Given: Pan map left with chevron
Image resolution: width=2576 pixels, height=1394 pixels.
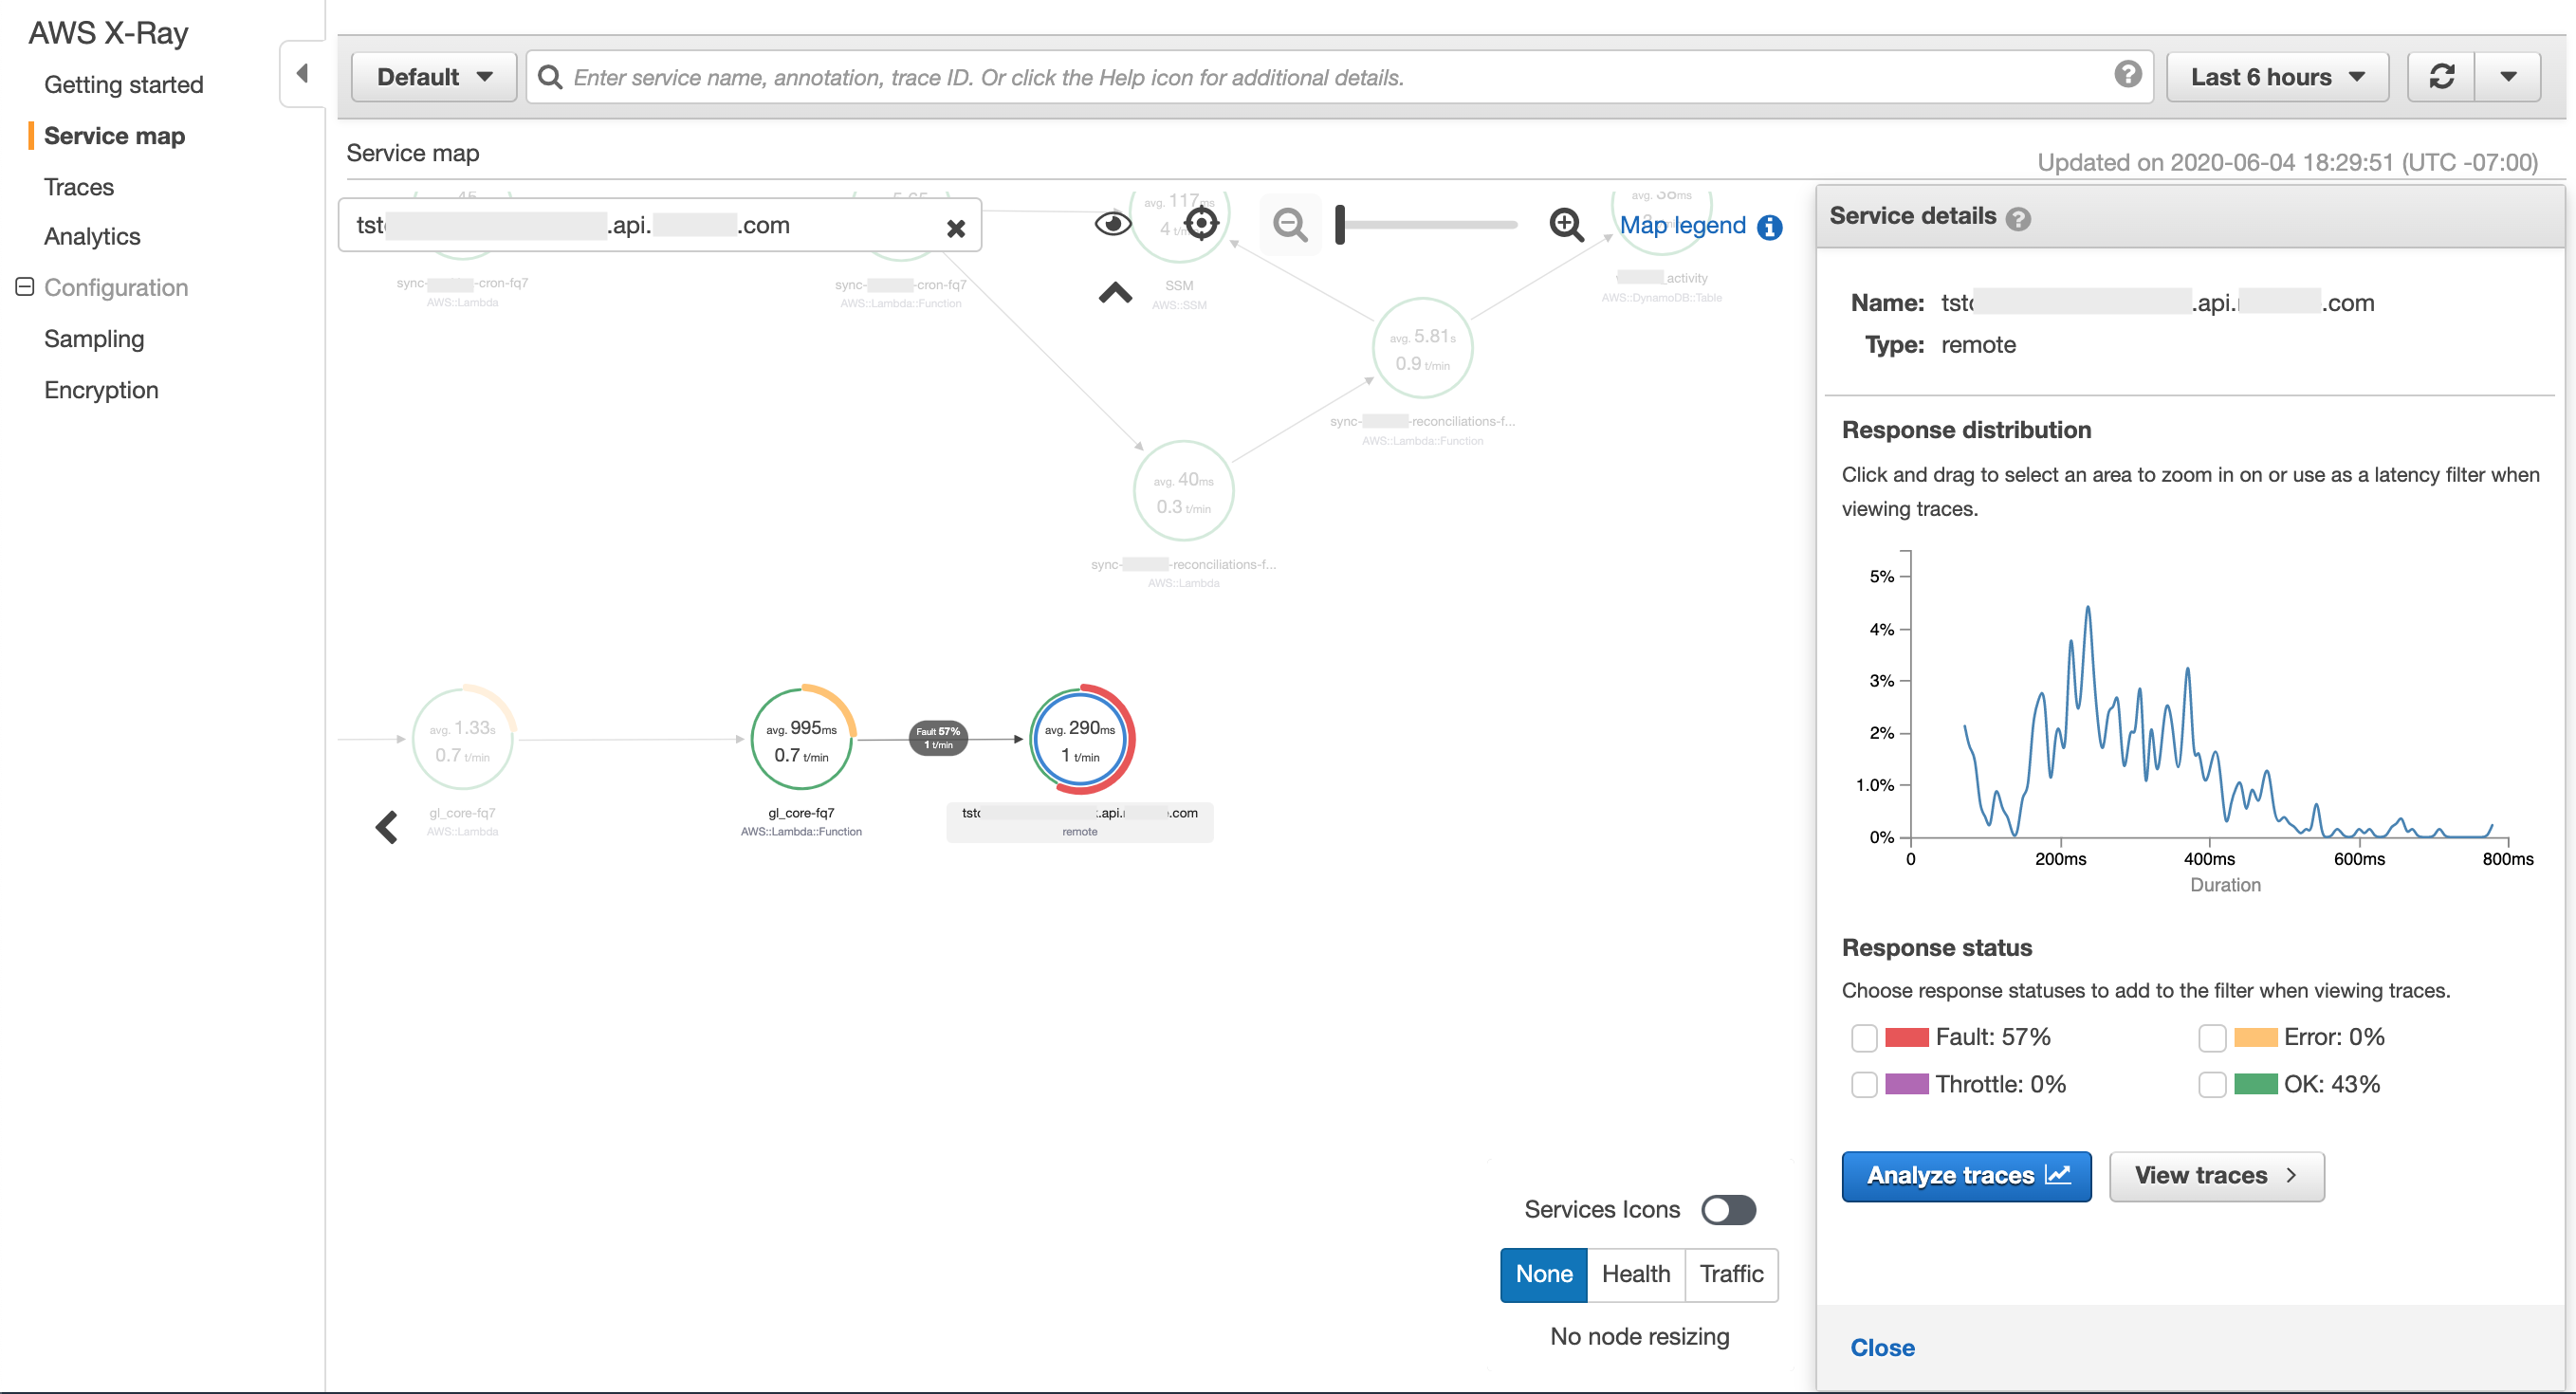Looking at the screenshot, I should click(x=387, y=827).
